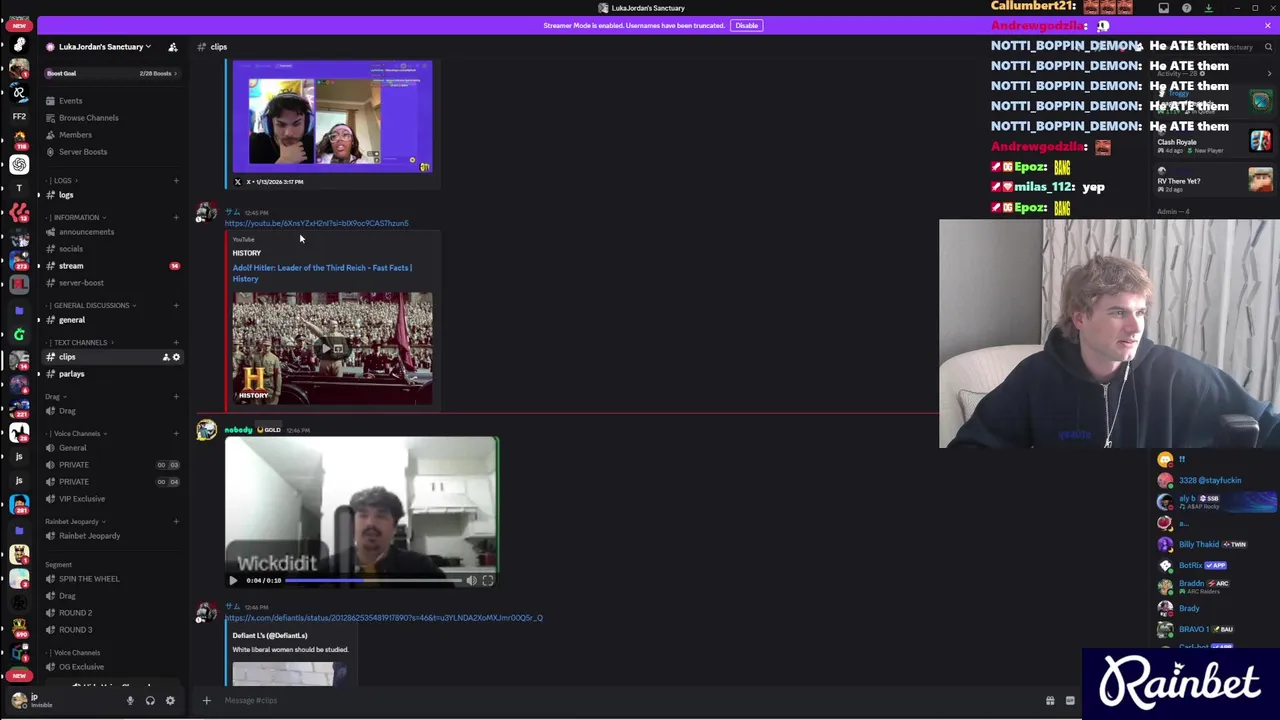Click invite people icon beside server name

[173, 47]
